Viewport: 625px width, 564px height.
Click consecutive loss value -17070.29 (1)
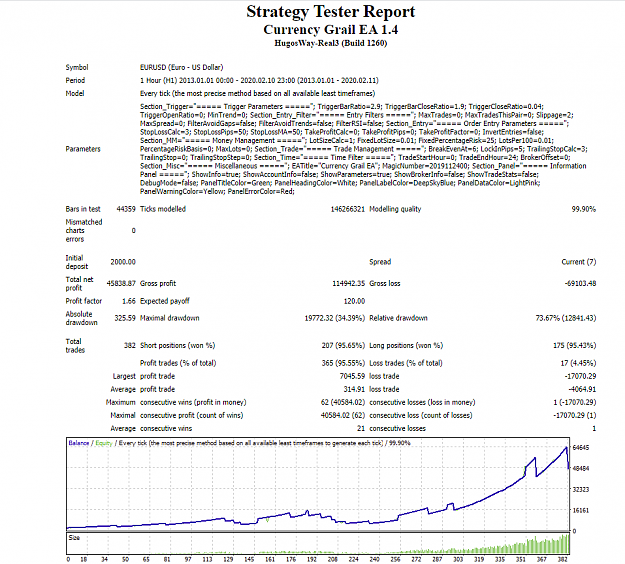click(x=575, y=415)
